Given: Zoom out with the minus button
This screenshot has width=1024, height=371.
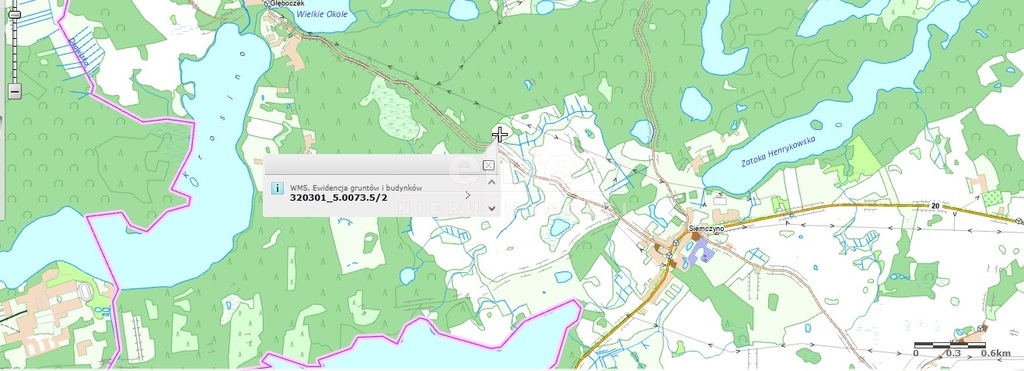Looking at the screenshot, I should pyautogui.click(x=14, y=92).
